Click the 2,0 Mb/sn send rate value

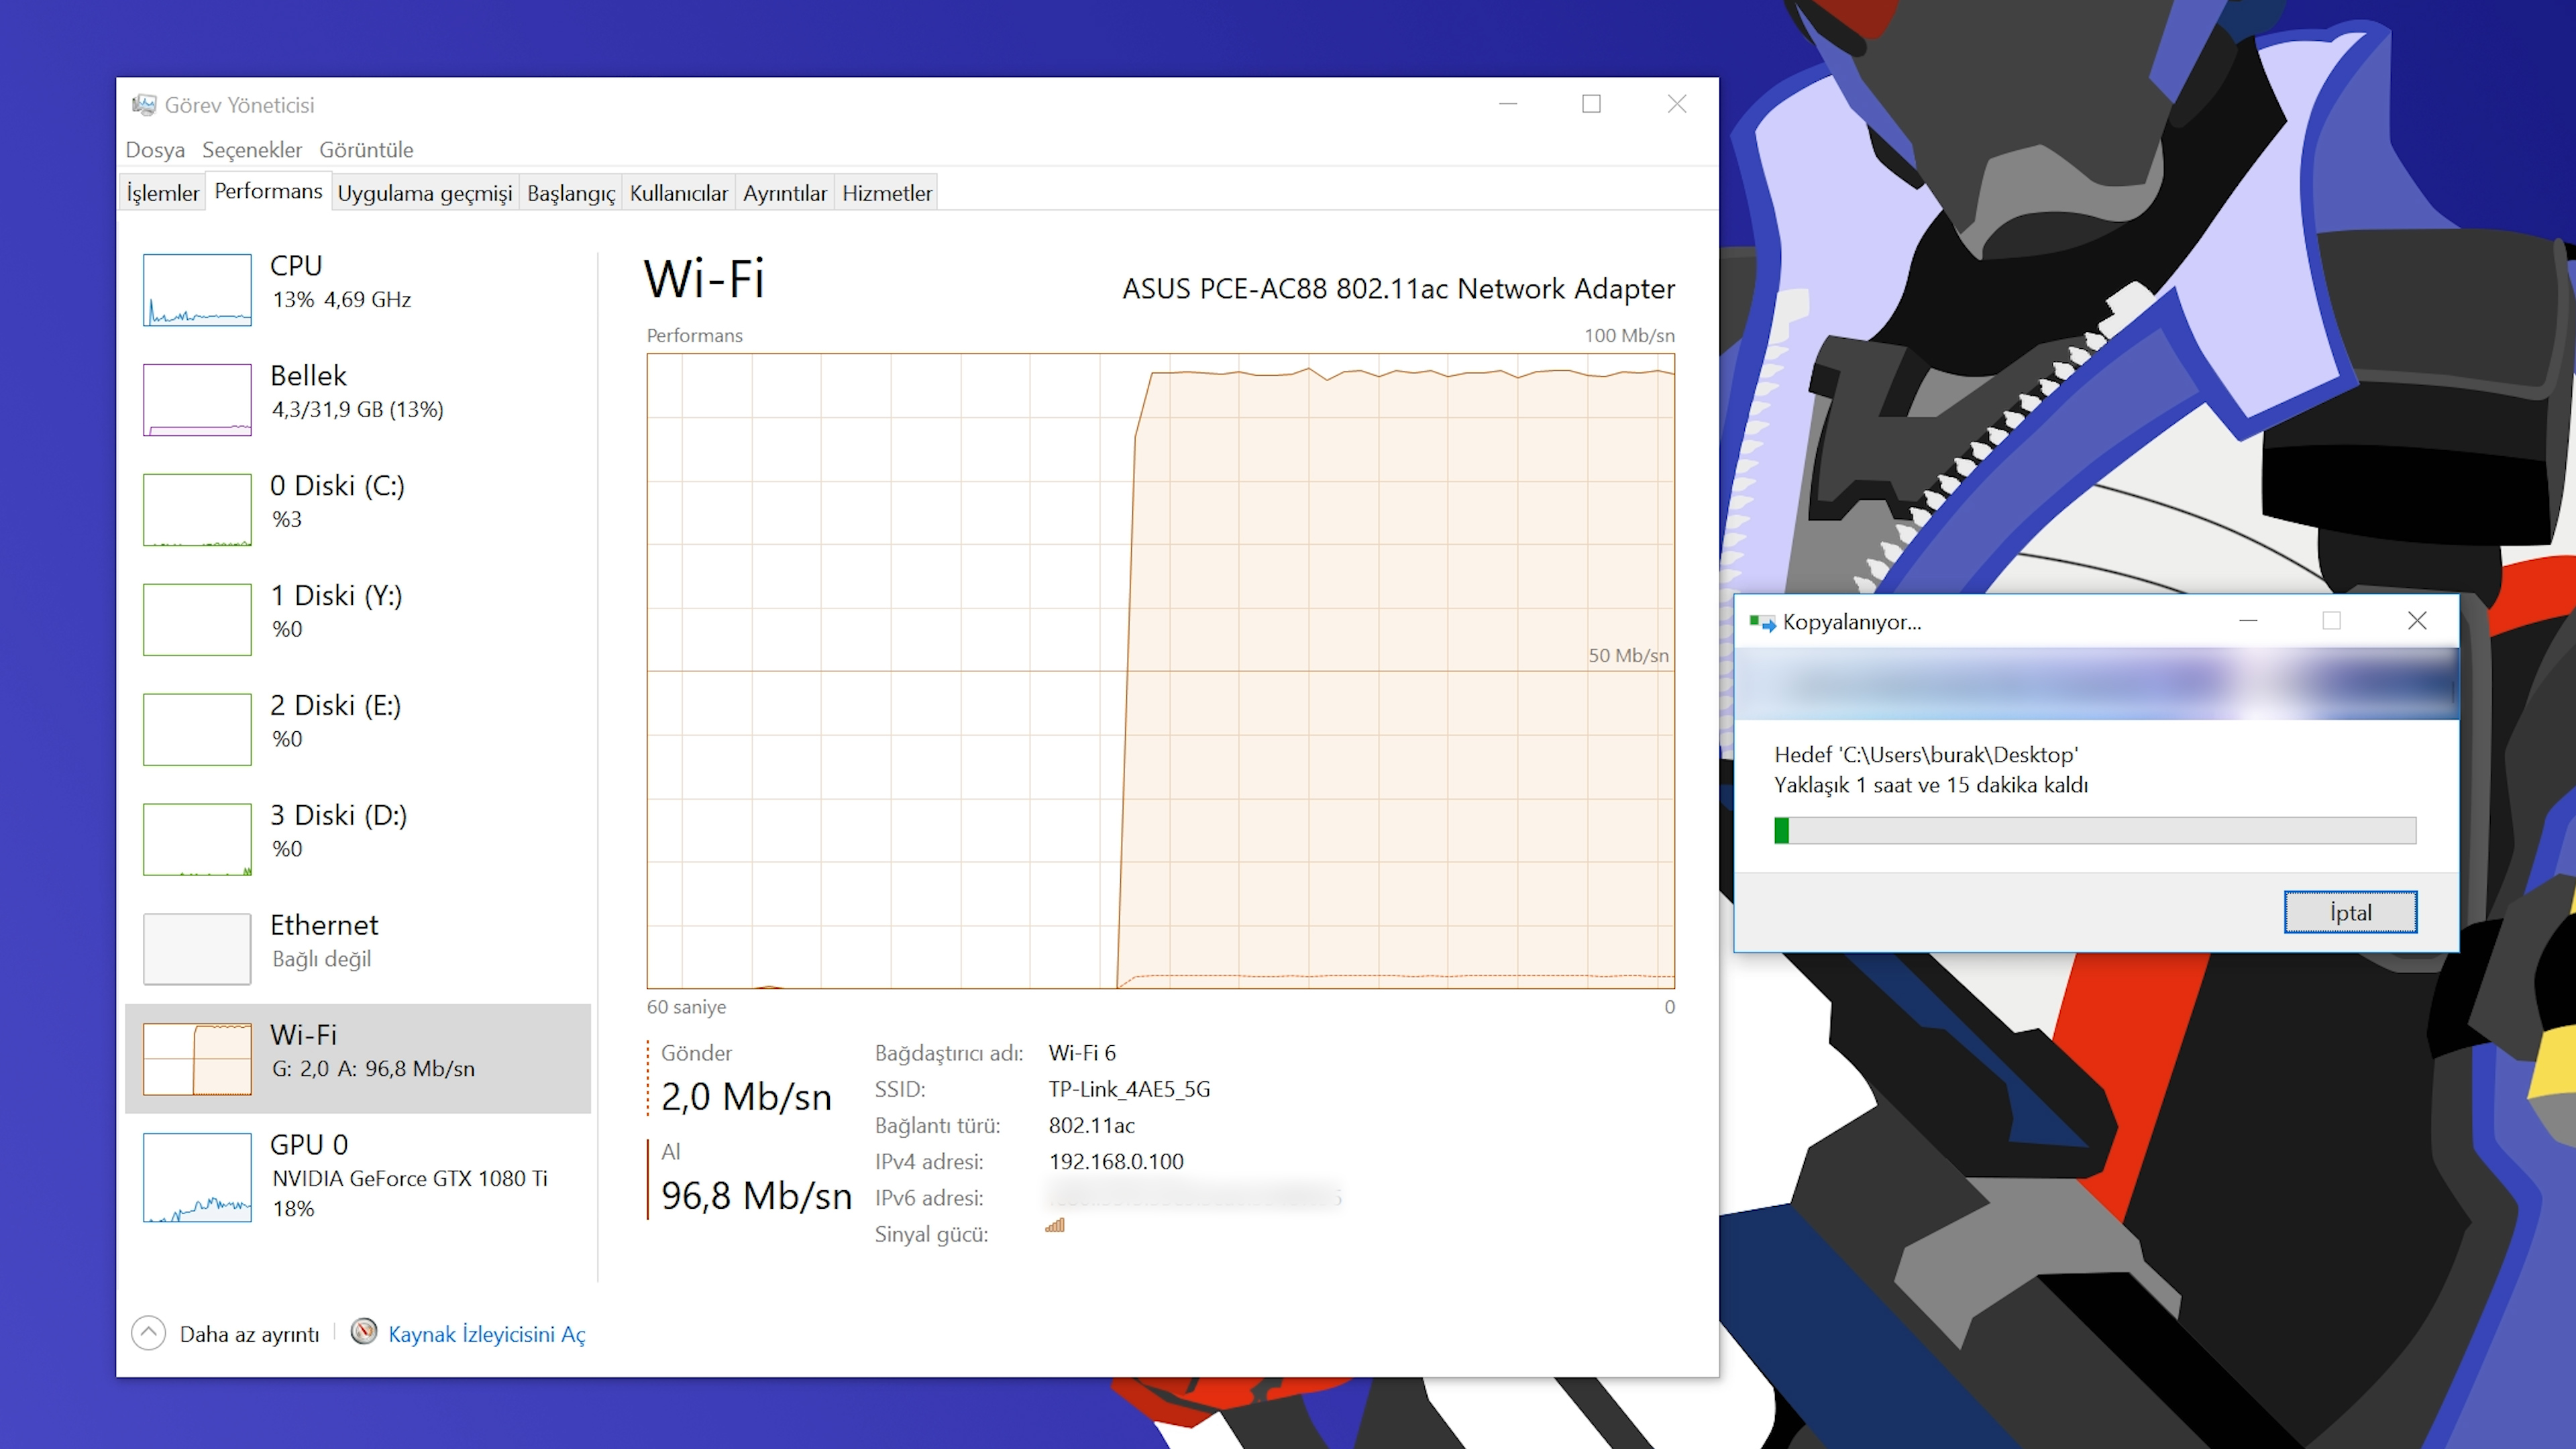[746, 1097]
